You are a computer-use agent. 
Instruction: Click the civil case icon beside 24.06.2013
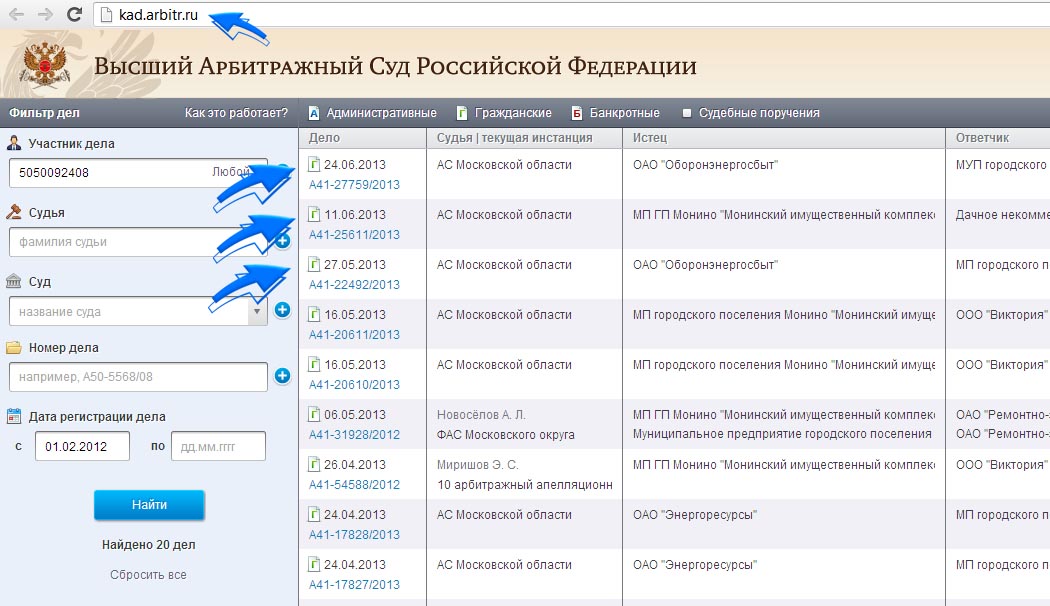pos(314,164)
